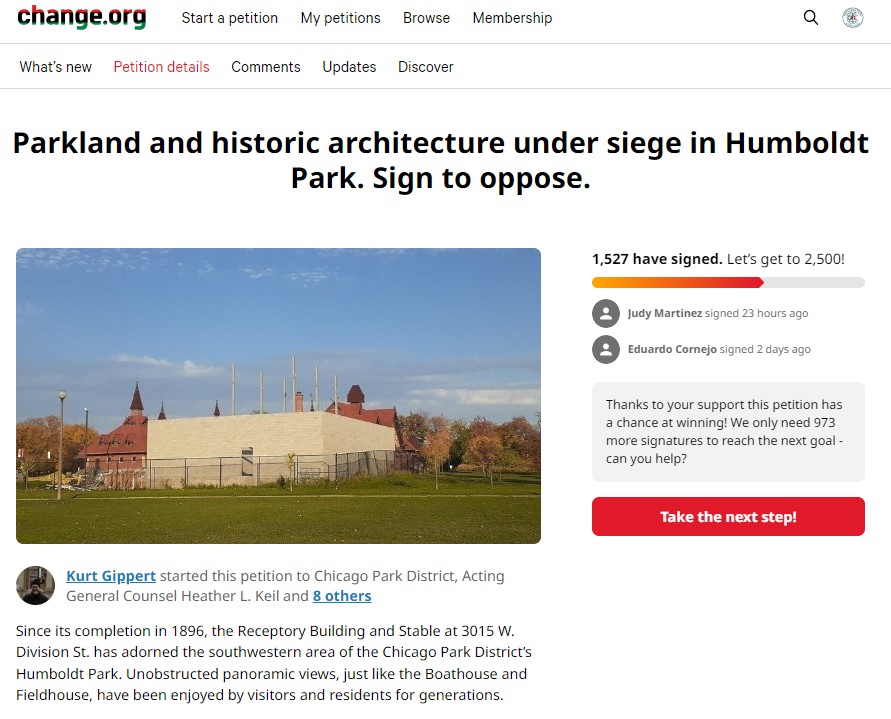Show the Discover tab

(x=426, y=67)
